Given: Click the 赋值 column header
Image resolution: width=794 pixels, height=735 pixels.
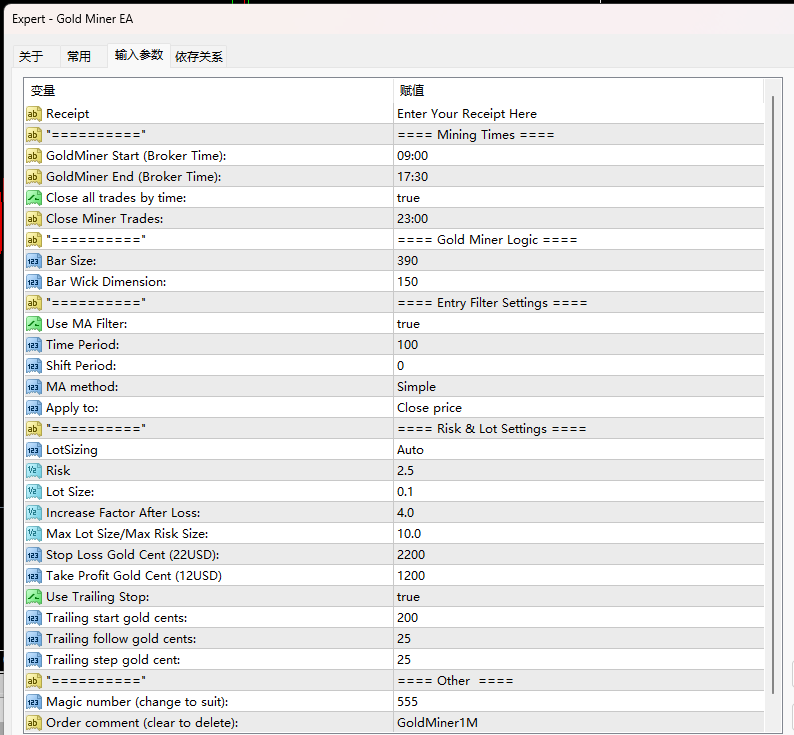Looking at the screenshot, I should pyautogui.click(x=579, y=91).
